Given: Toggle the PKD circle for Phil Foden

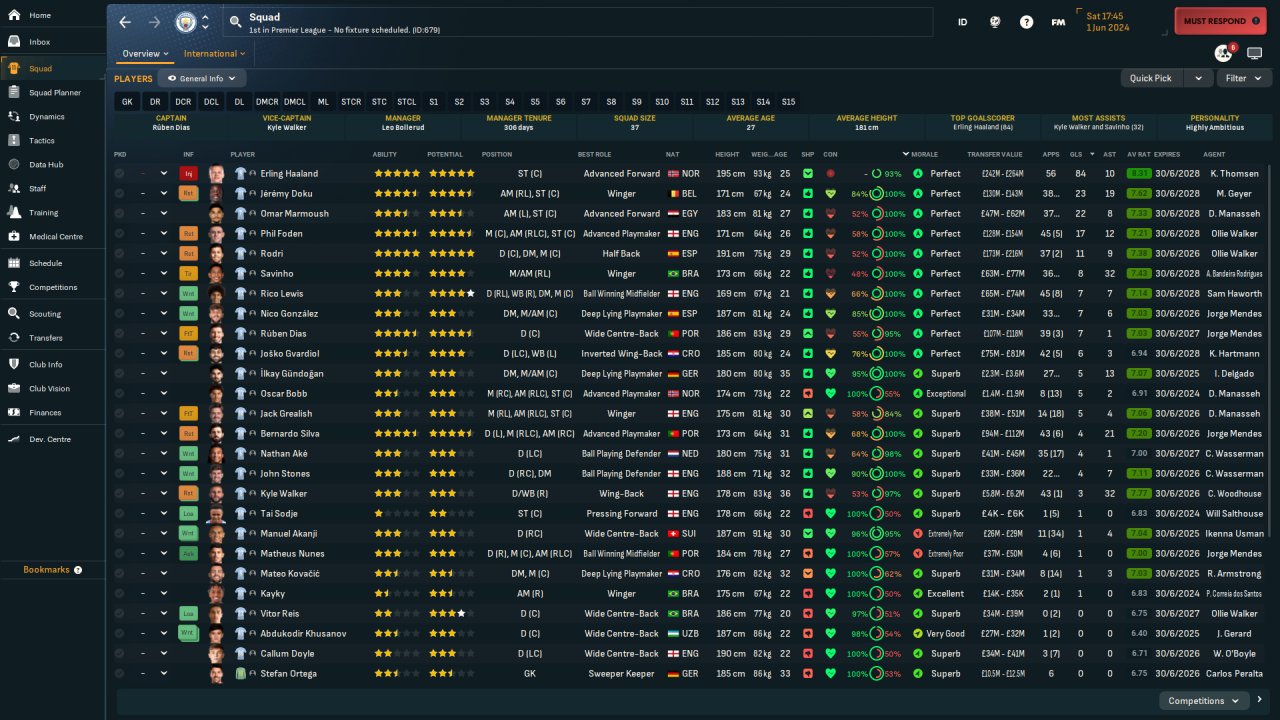Looking at the screenshot, I should coord(120,233).
